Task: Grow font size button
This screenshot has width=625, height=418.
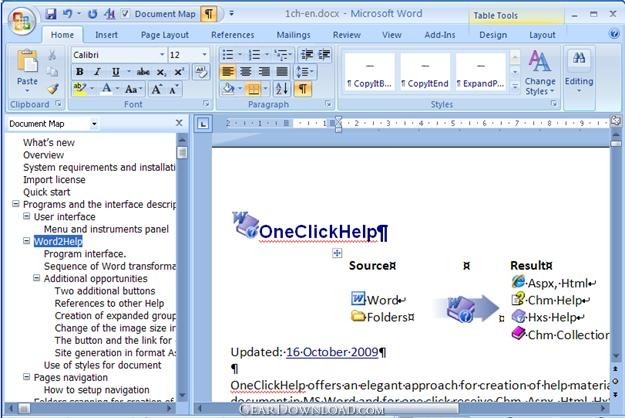Action: click(156, 89)
